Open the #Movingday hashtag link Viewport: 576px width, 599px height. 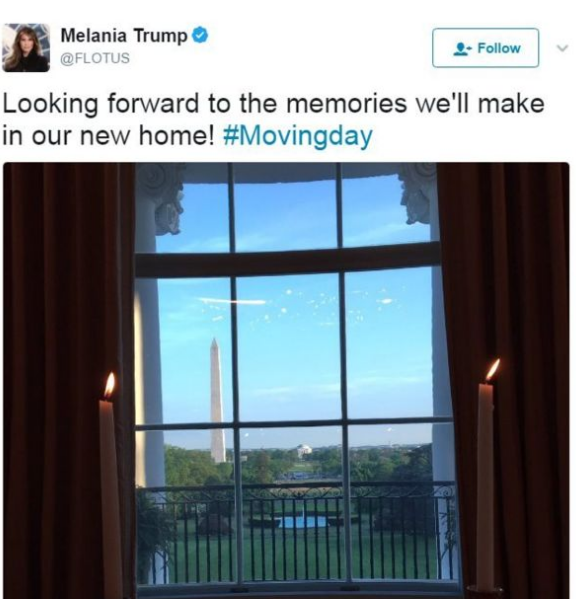point(297,136)
